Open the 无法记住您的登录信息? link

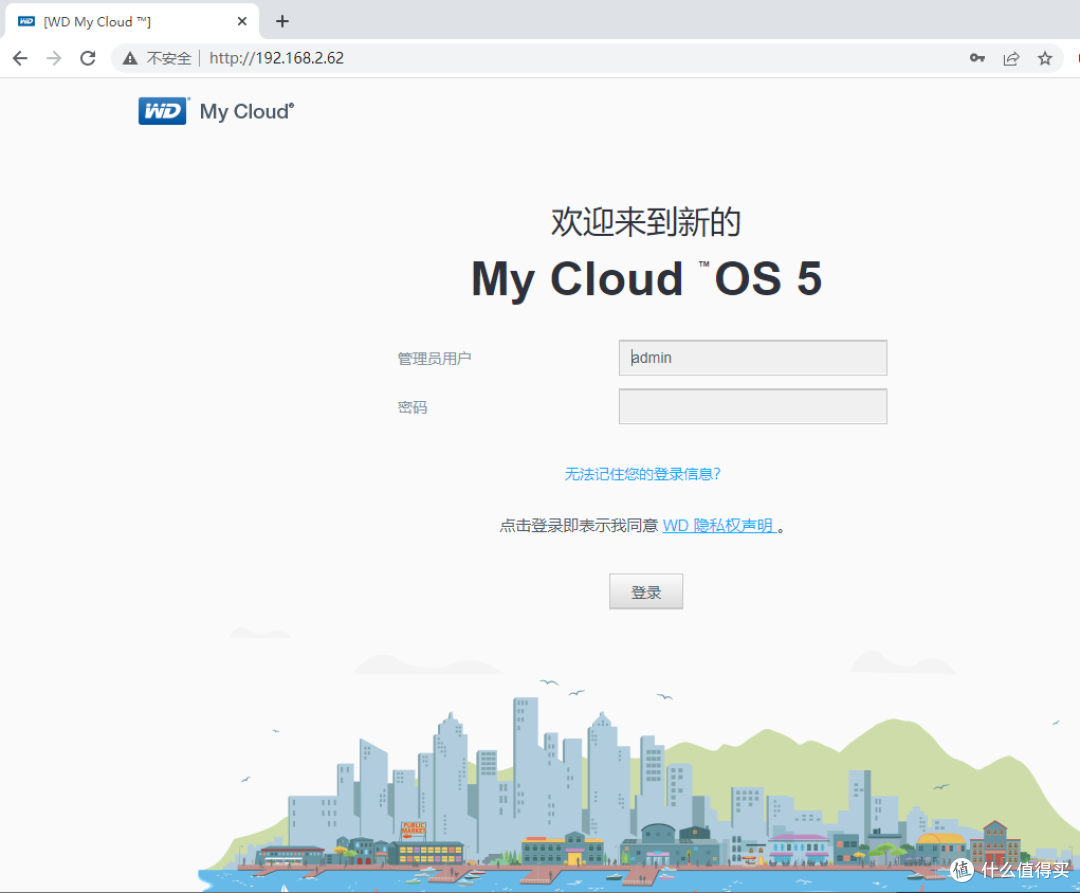(x=643, y=474)
